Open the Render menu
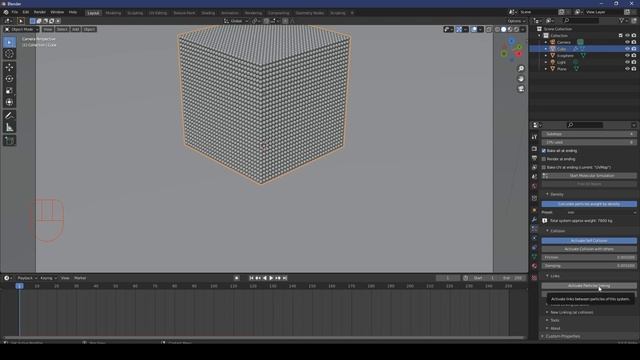640x360 pixels. pyautogui.click(x=40, y=12)
